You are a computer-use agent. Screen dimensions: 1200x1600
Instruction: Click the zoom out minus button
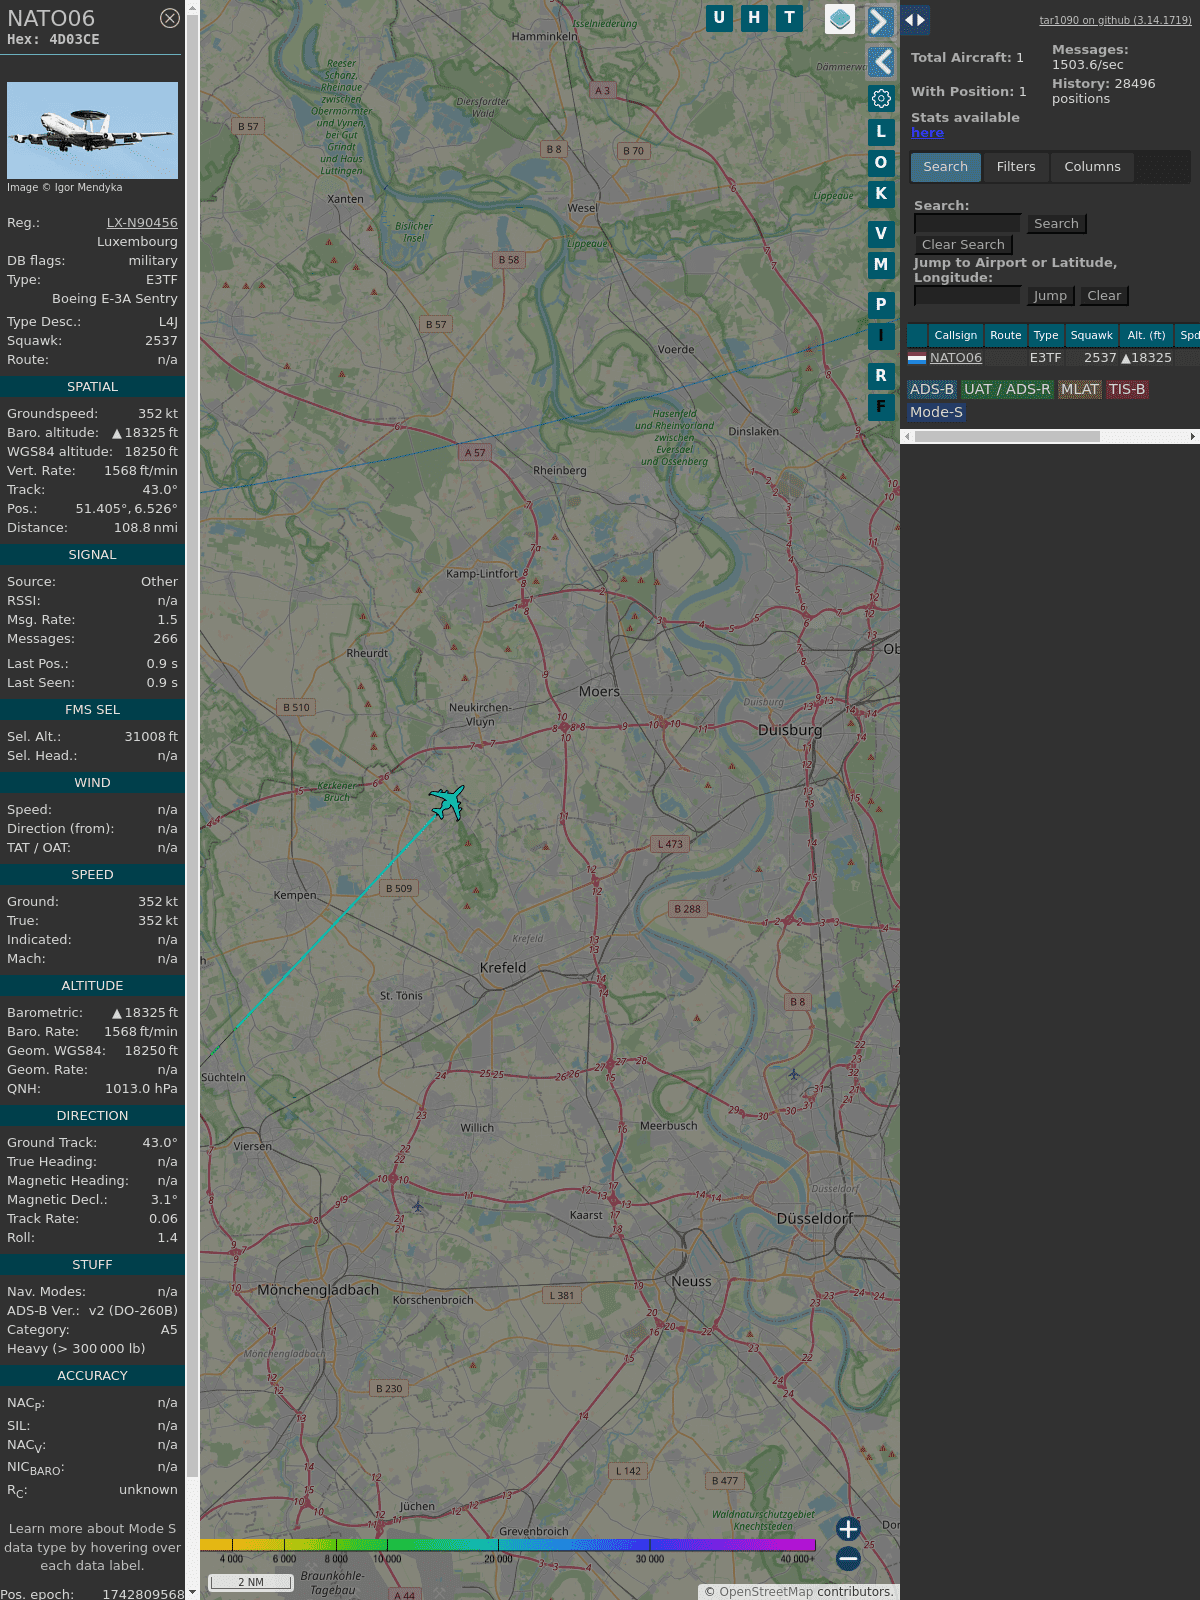click(848, 1558)
